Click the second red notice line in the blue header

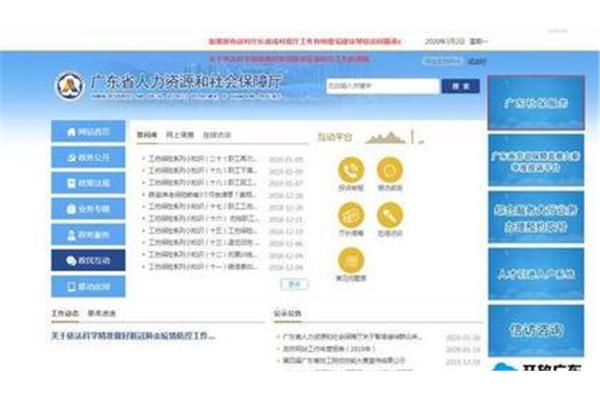click(x=289, y=59)
